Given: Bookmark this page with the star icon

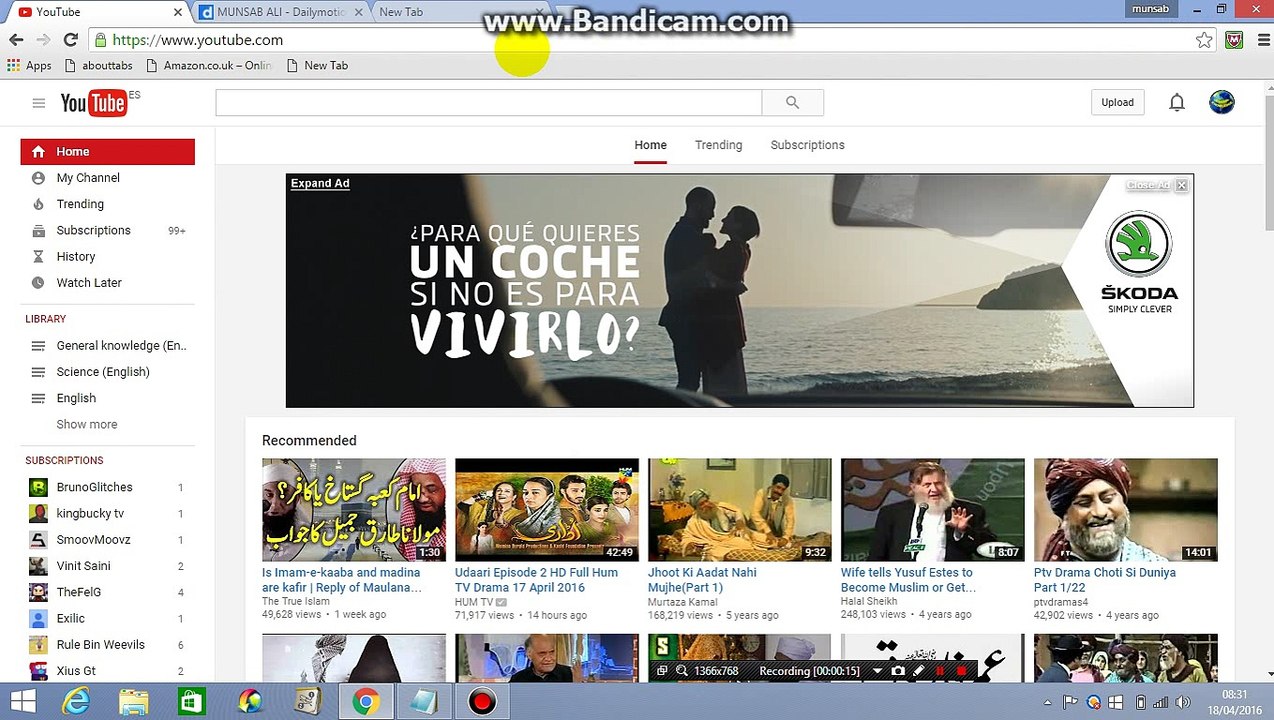Looking at the screenshot, I should tap(1204, 40).
